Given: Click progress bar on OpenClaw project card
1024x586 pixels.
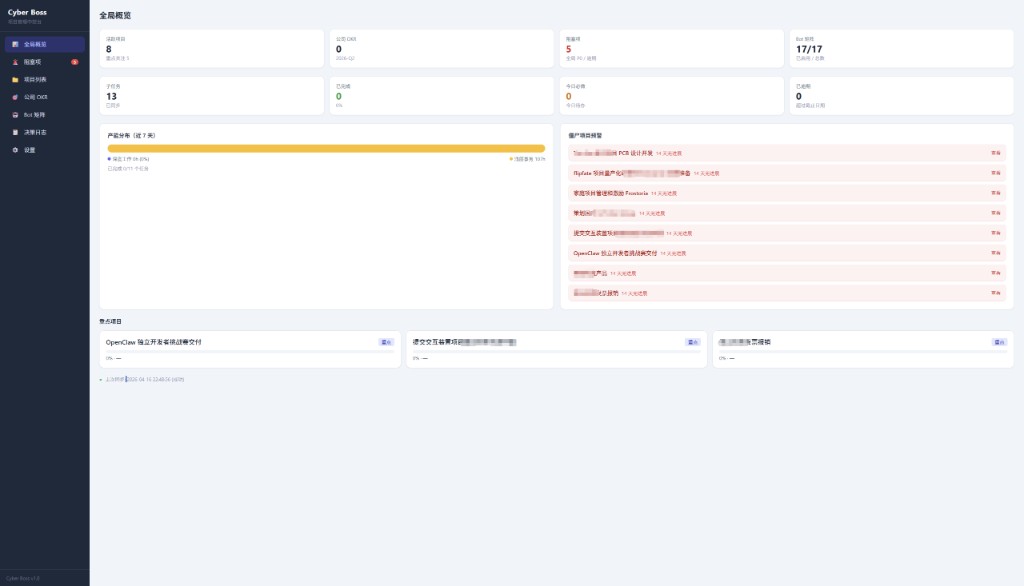Looking at the screenshot, I should pos(250,352).
